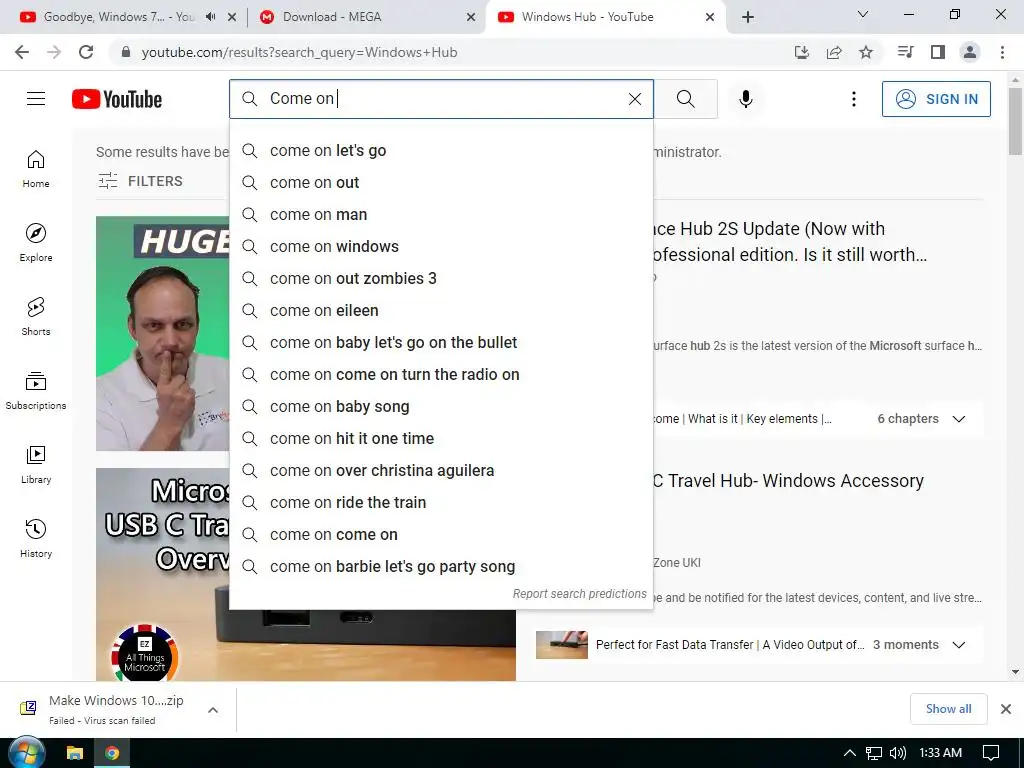Close the Windows Hub - YouTube tab
The height and width of the screenshot is (768, 1024).
pyautogui.click(x=710, y=17)
